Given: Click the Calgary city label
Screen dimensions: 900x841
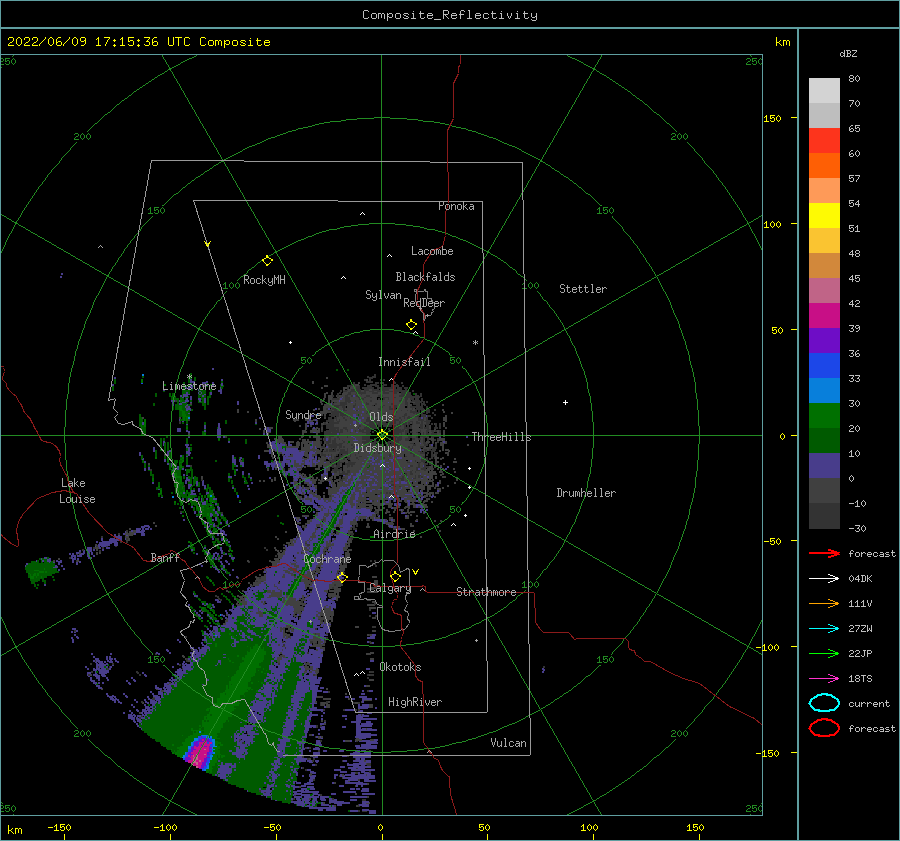Looking at the screenshot, I should [x=390, y=588].
